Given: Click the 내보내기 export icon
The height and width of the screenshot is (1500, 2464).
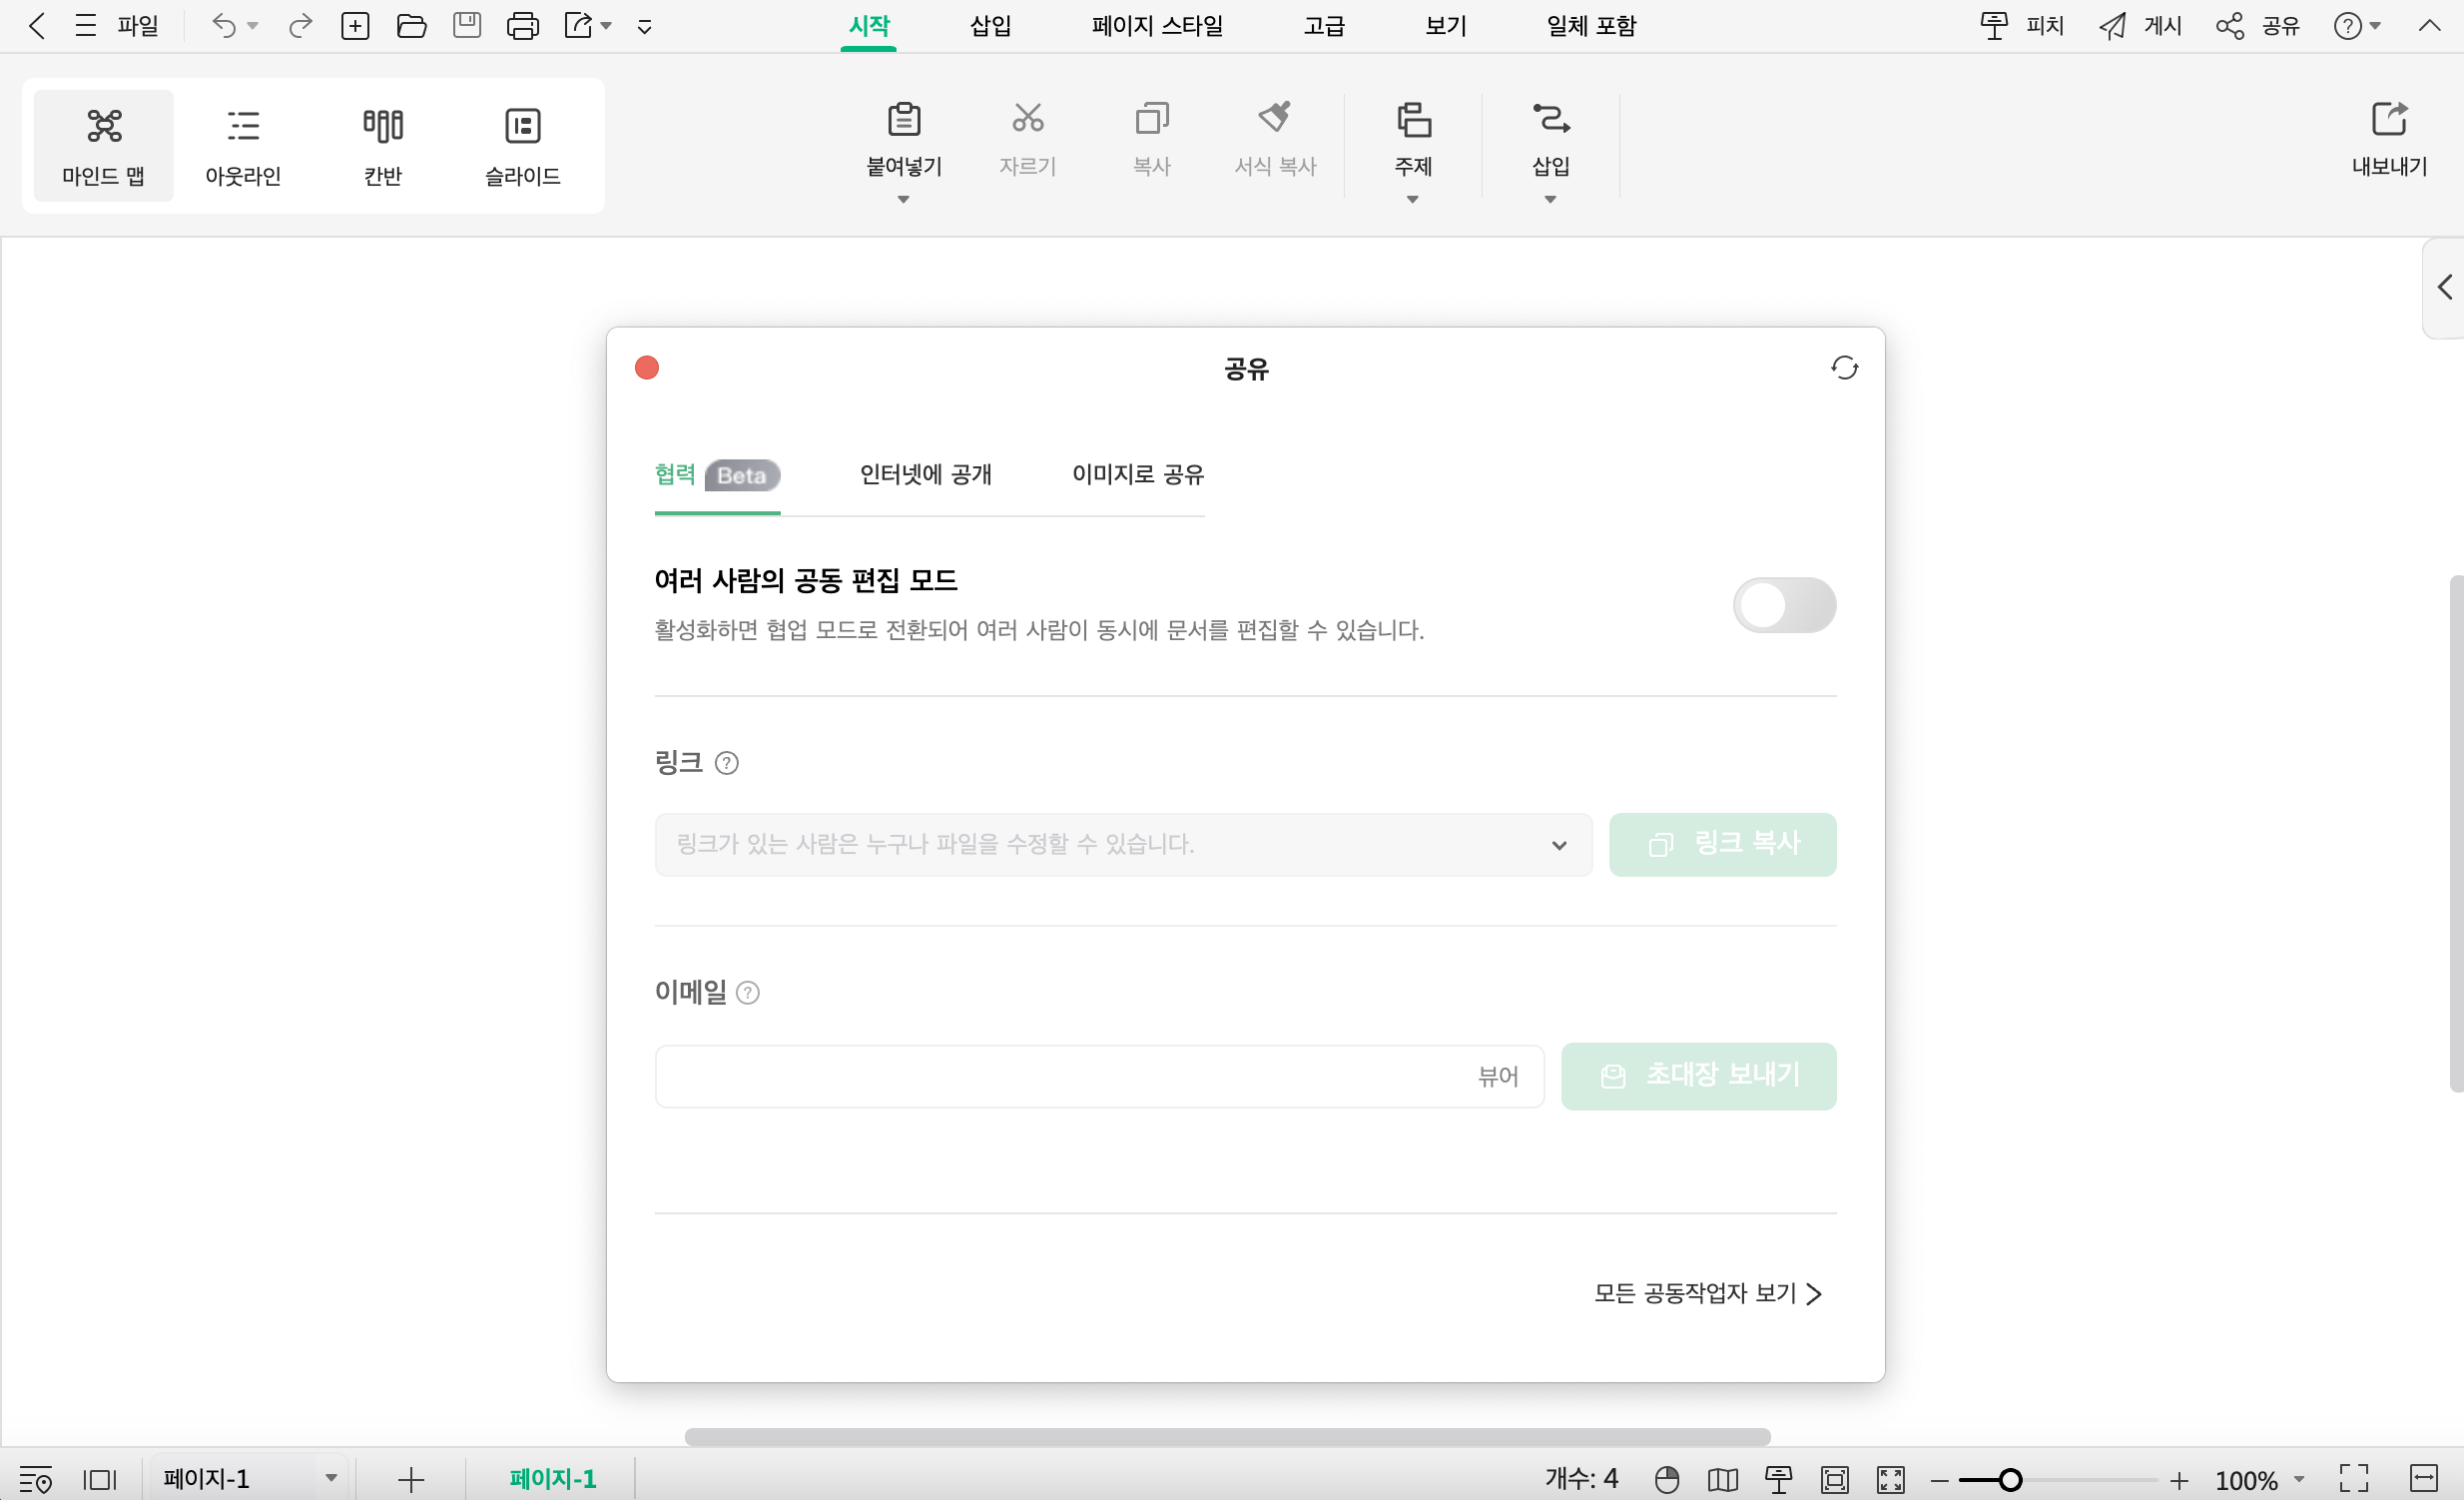Looking at the screenshot, I should click(2389, 119).
